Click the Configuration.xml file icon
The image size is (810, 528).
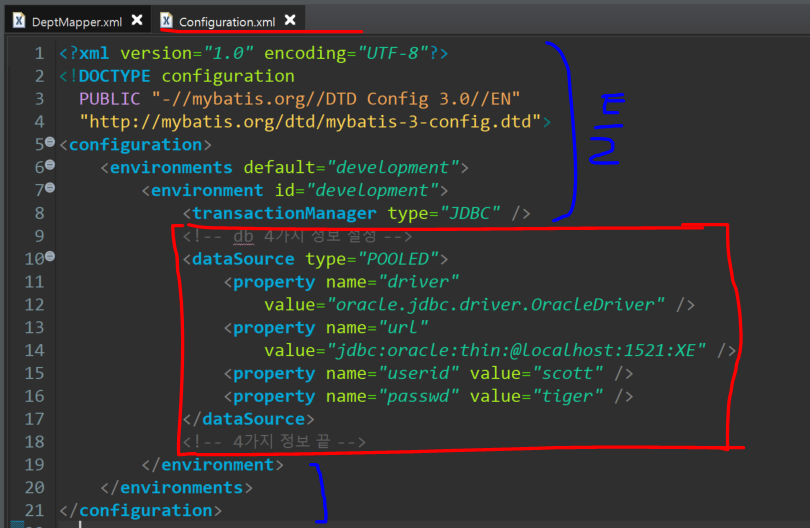click(166, 21)
